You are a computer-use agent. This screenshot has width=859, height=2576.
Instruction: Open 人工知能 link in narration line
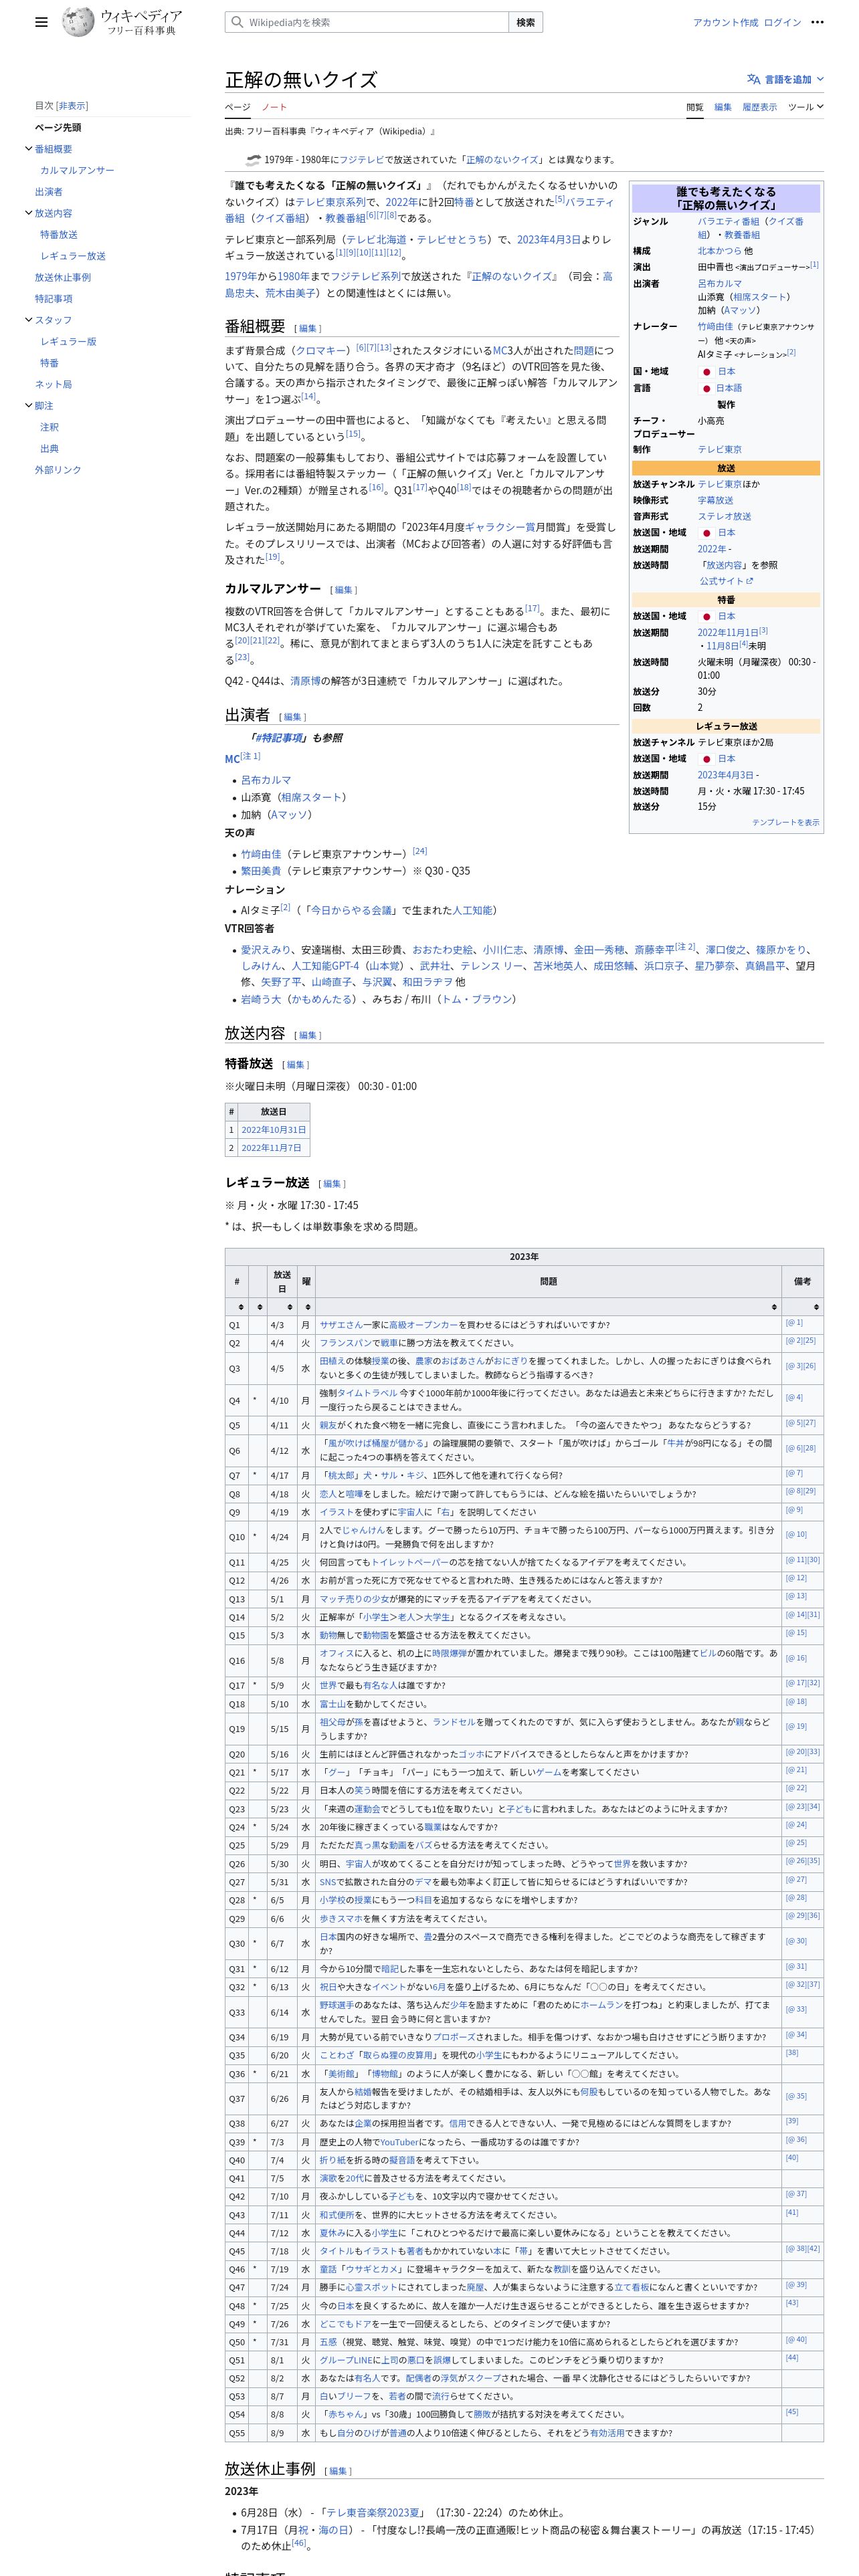tap(472, 911)
